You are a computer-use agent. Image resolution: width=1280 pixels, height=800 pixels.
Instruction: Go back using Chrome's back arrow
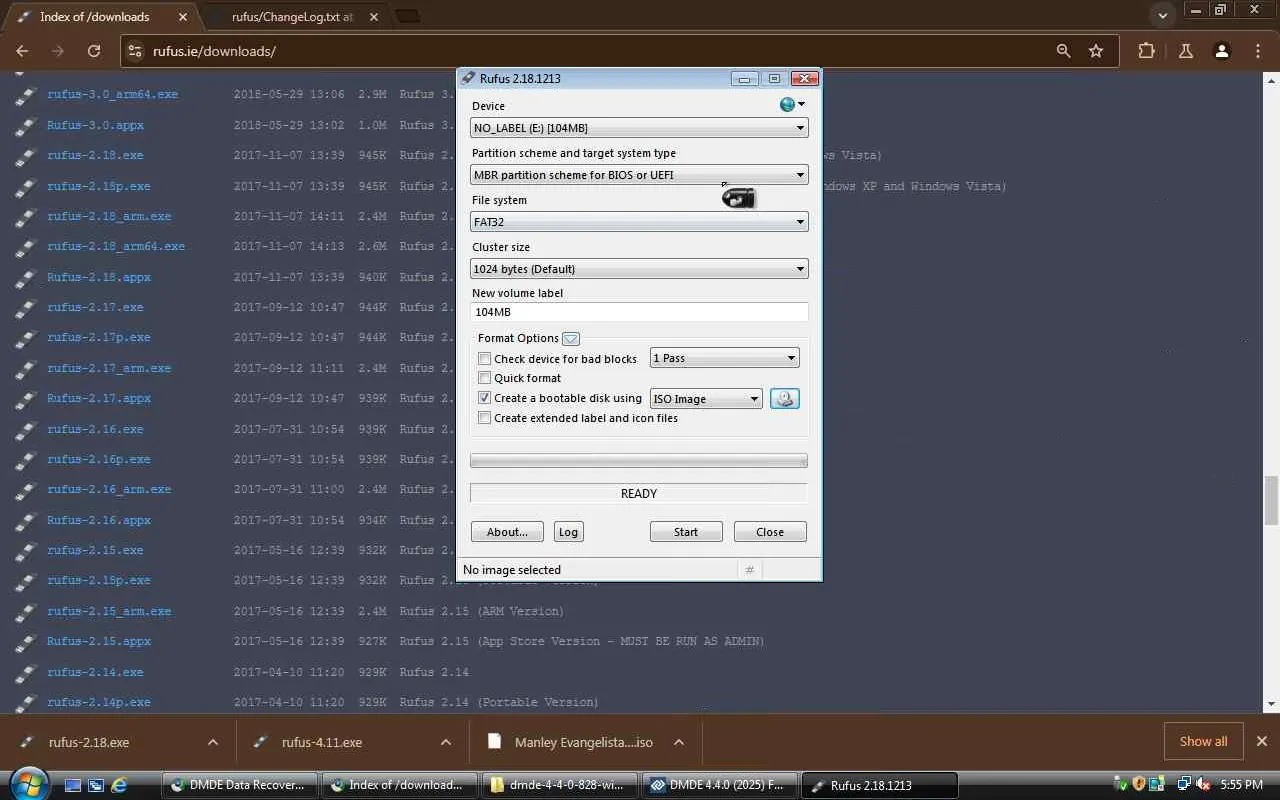tap(22, 51)
